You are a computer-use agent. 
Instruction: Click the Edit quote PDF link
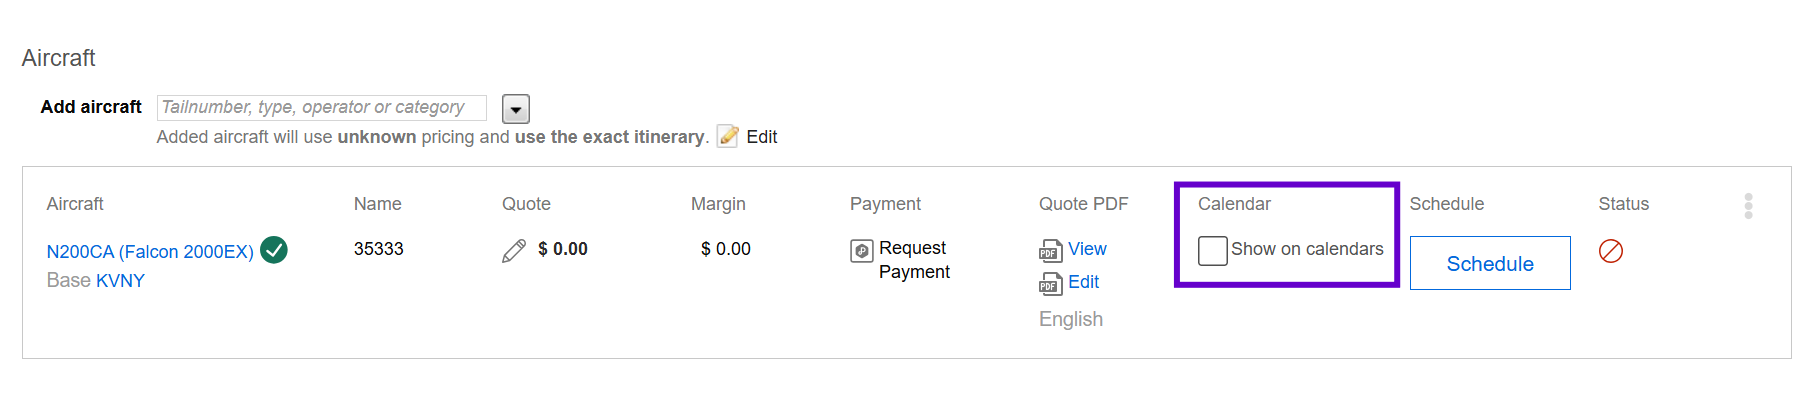pos(1083,282)
